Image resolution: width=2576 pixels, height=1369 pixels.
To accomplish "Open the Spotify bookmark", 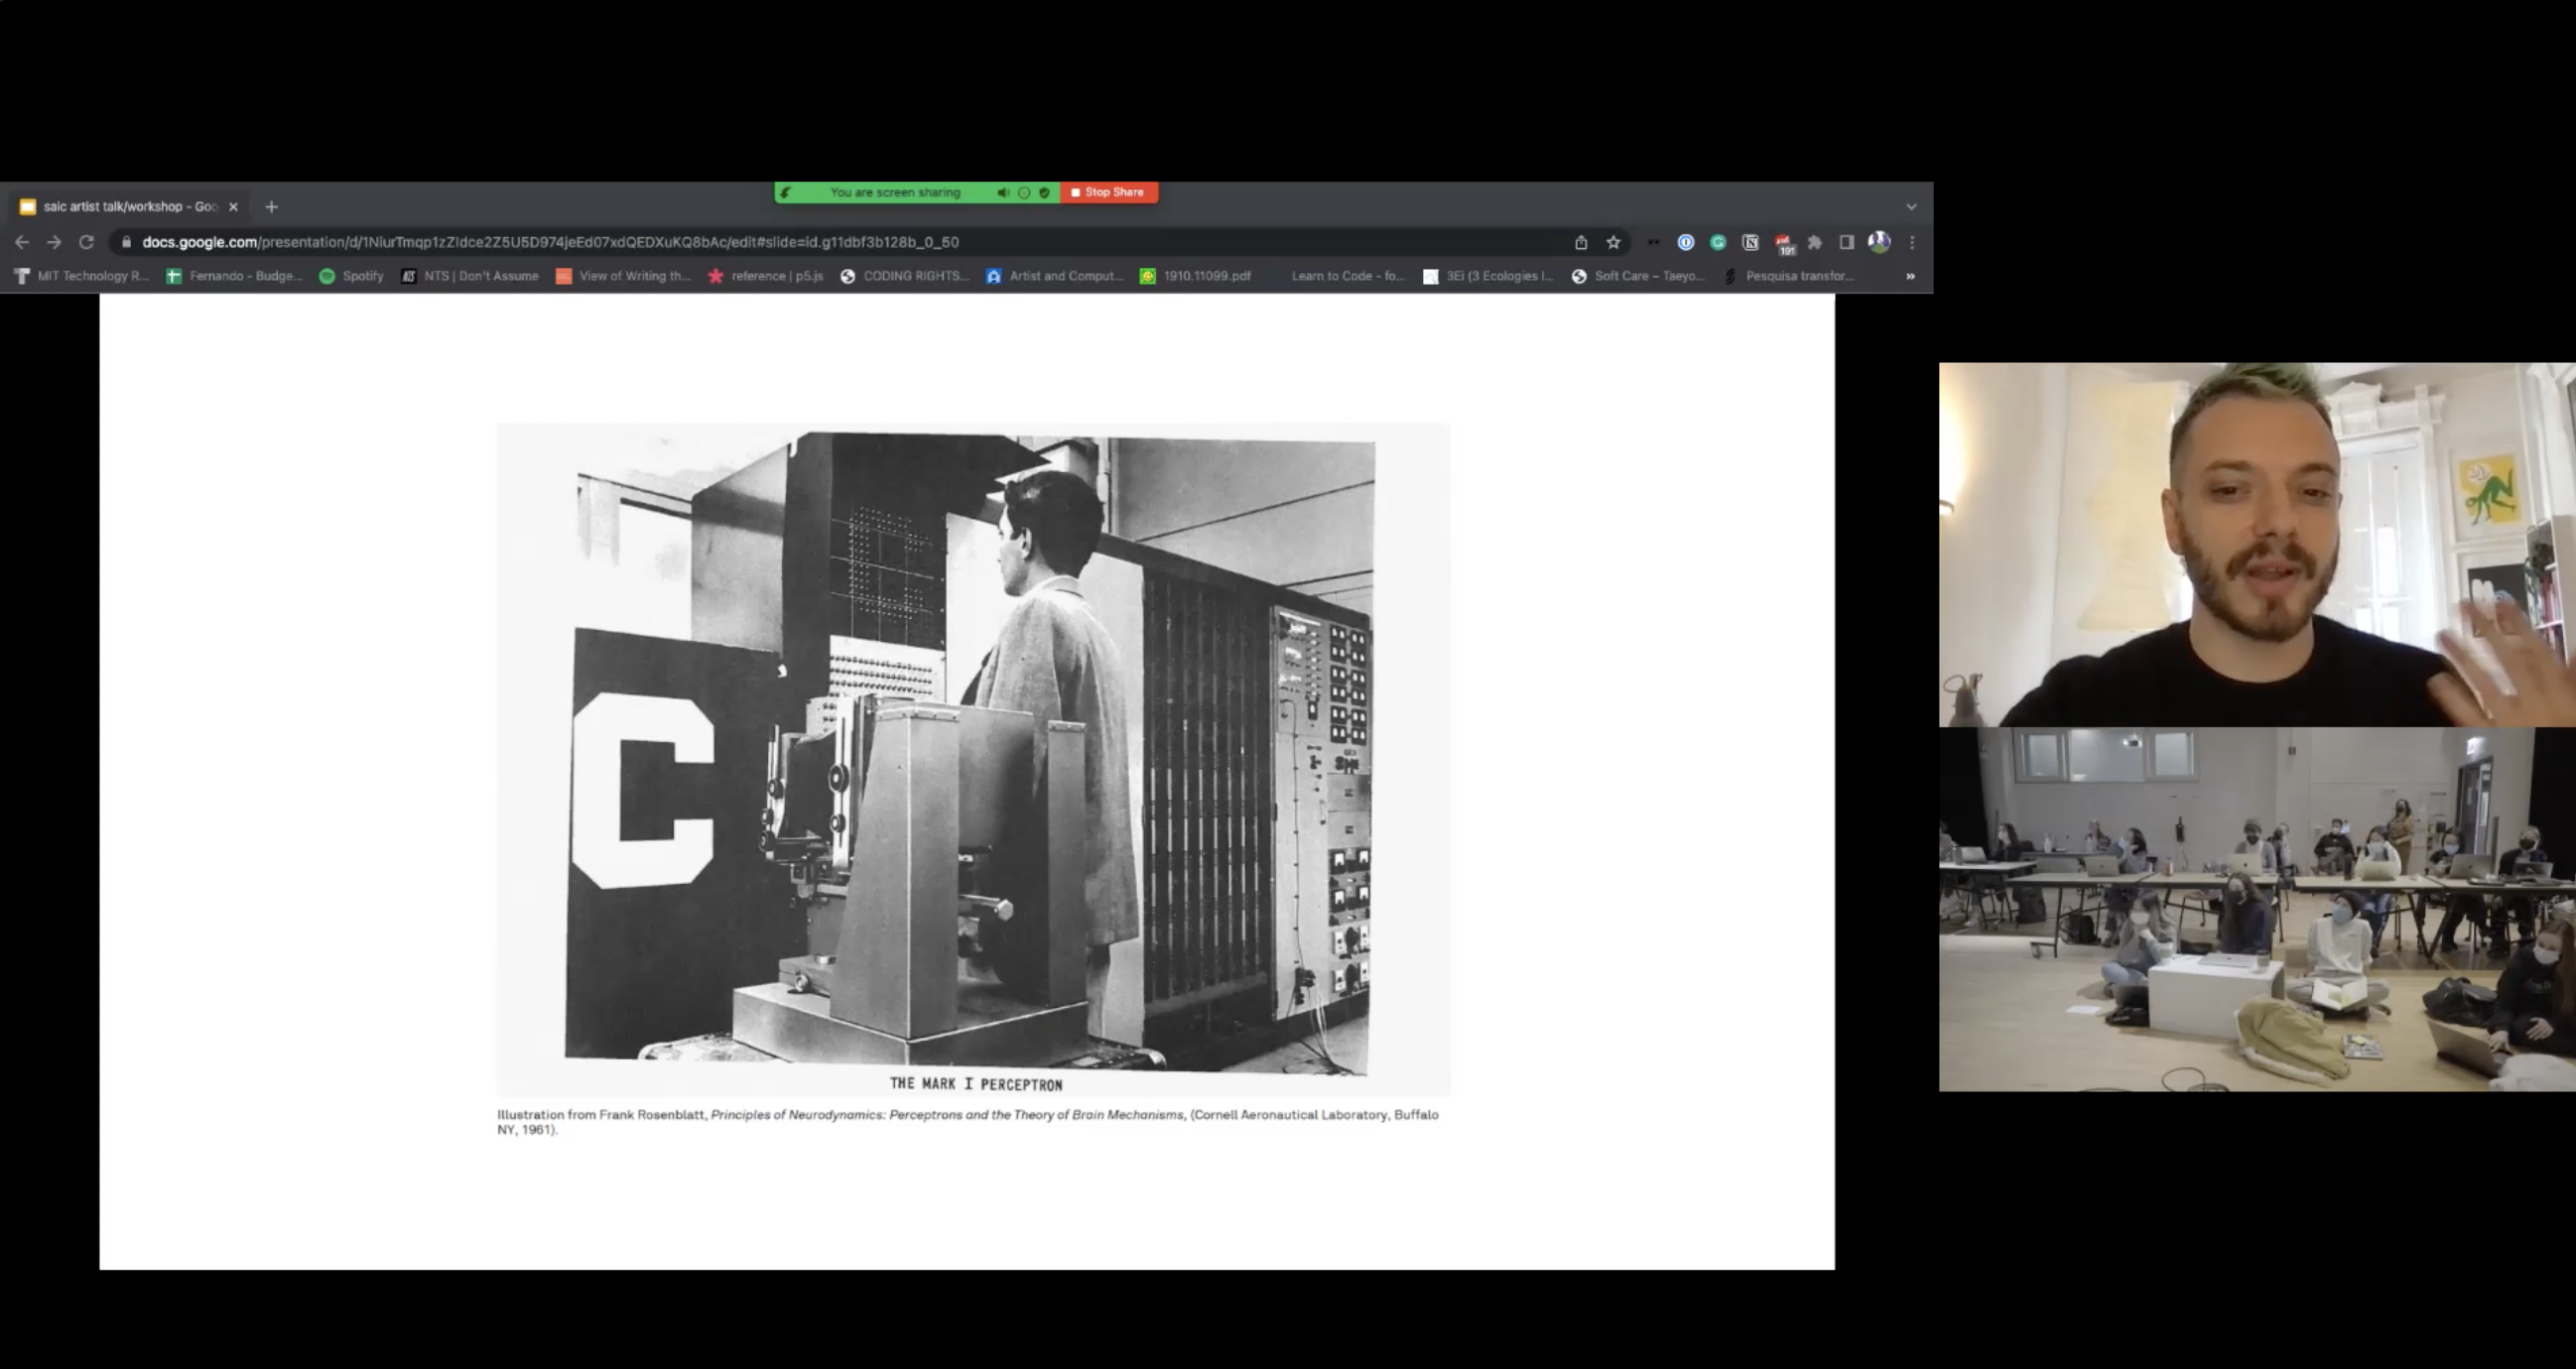I will click(351, 276).
